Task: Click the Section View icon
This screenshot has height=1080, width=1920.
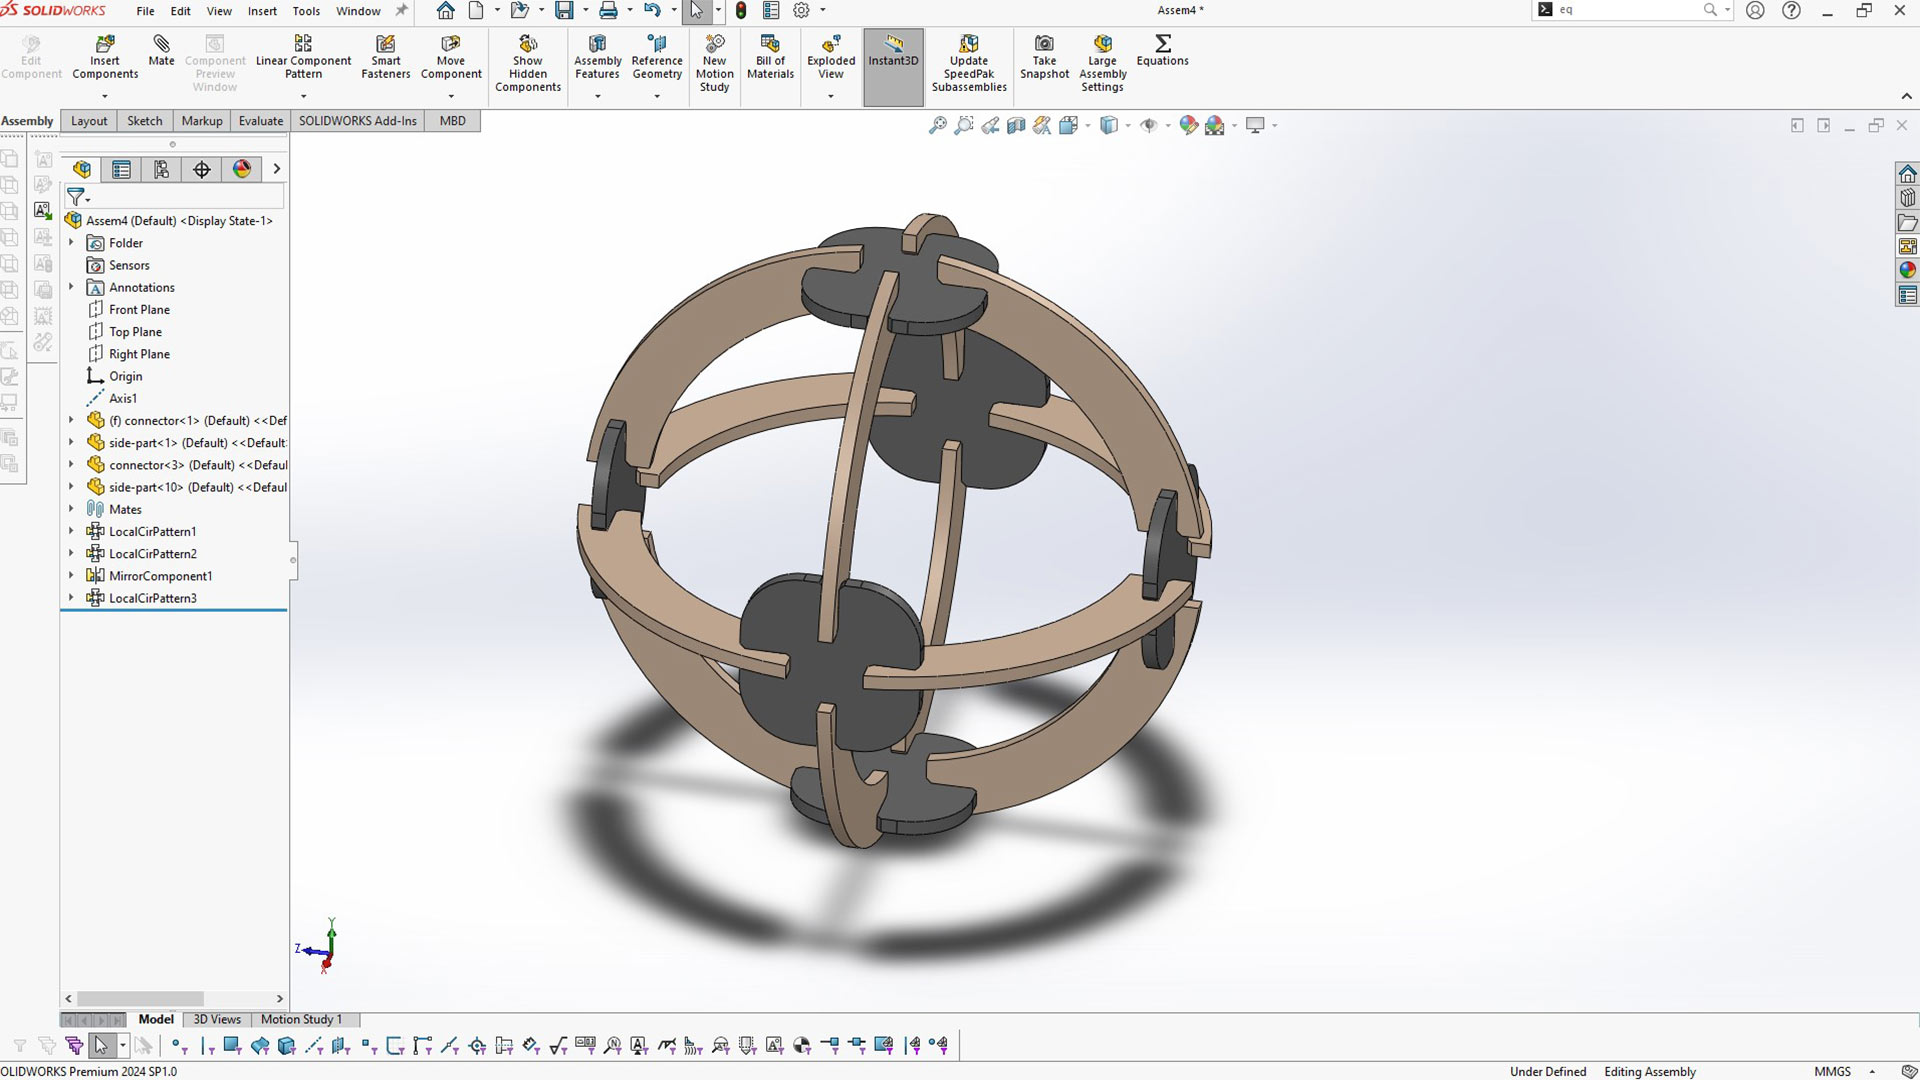Action: coord(1016,125)
